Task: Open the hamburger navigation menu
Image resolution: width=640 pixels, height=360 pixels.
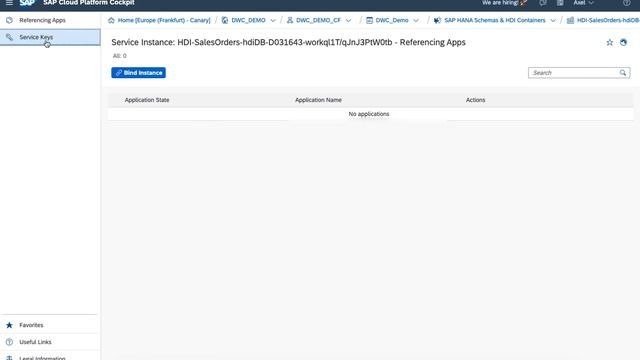Action: click(9, 3)
